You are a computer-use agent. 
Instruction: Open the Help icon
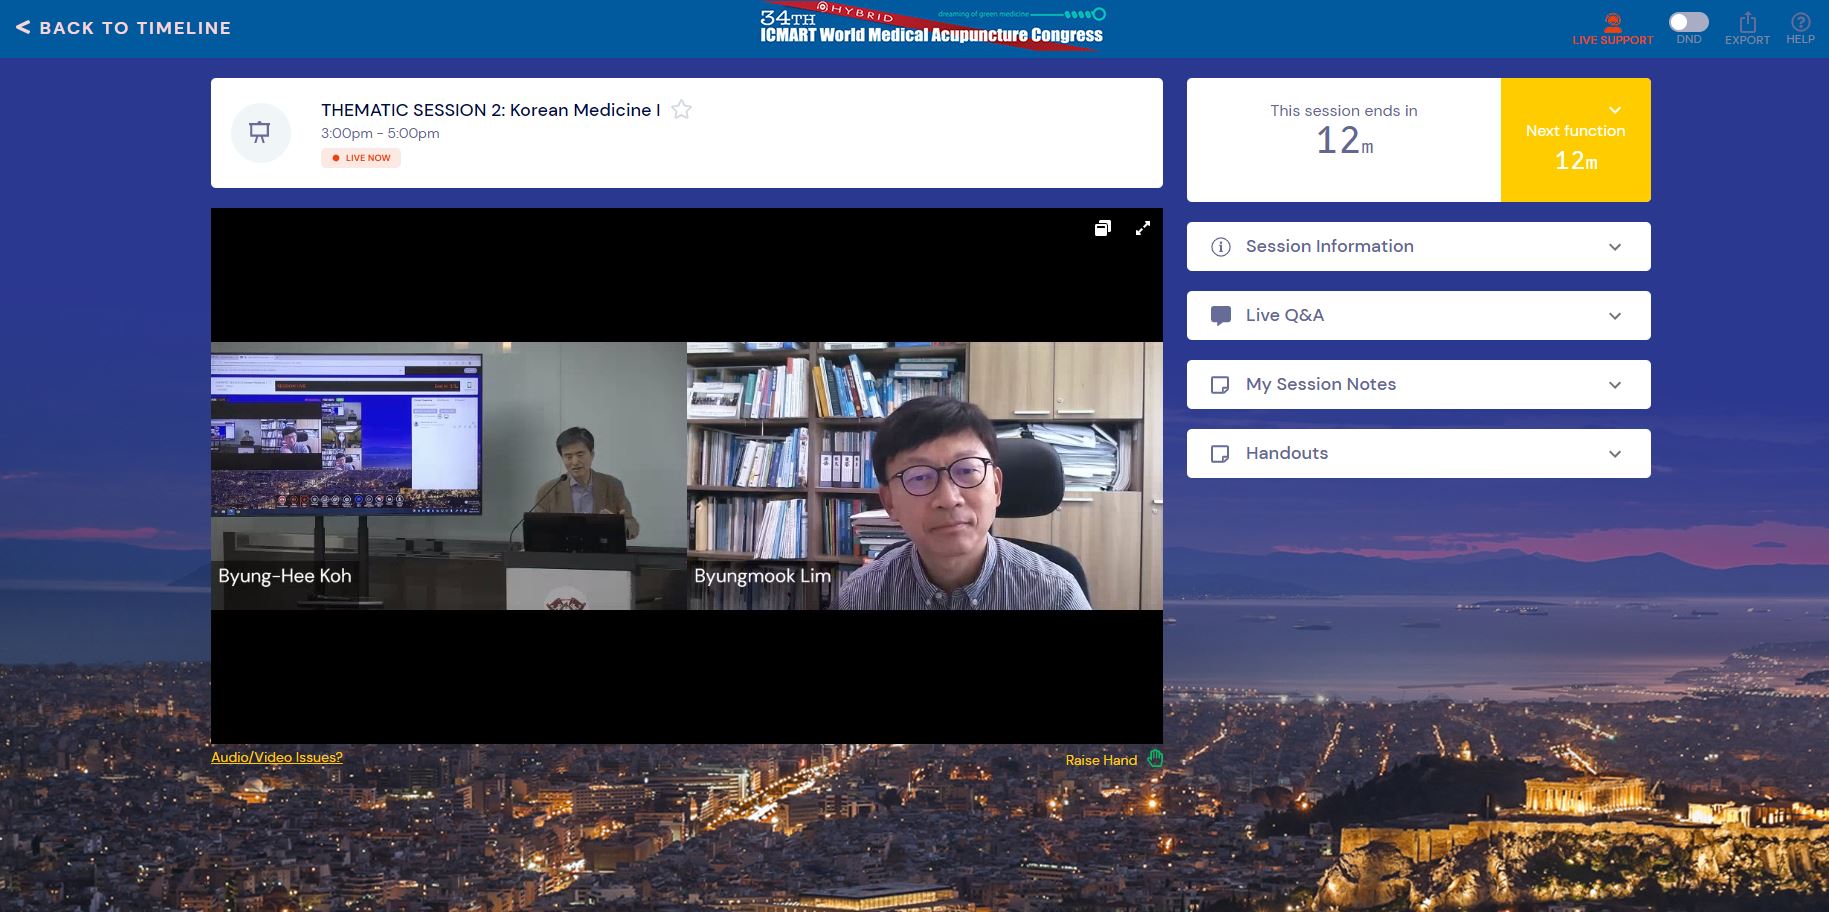(x=1800, y=23)
